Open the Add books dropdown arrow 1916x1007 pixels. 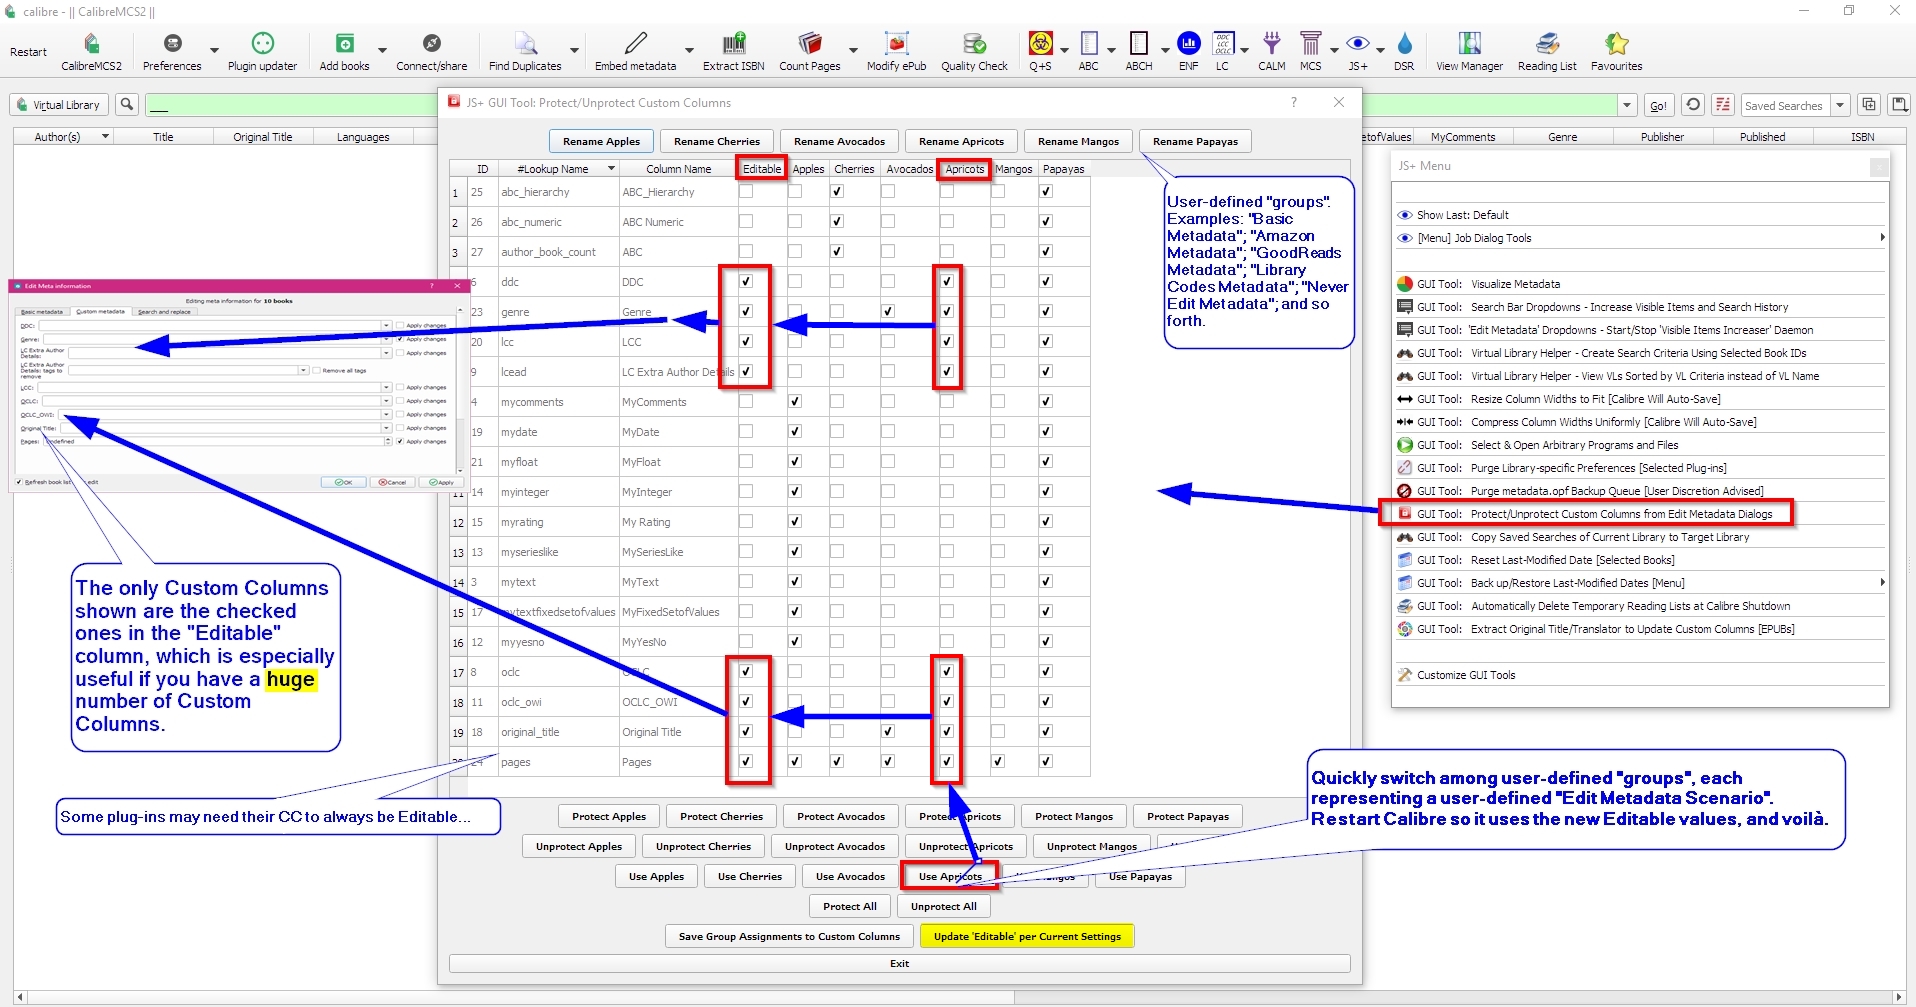click(x=382, y=49)
